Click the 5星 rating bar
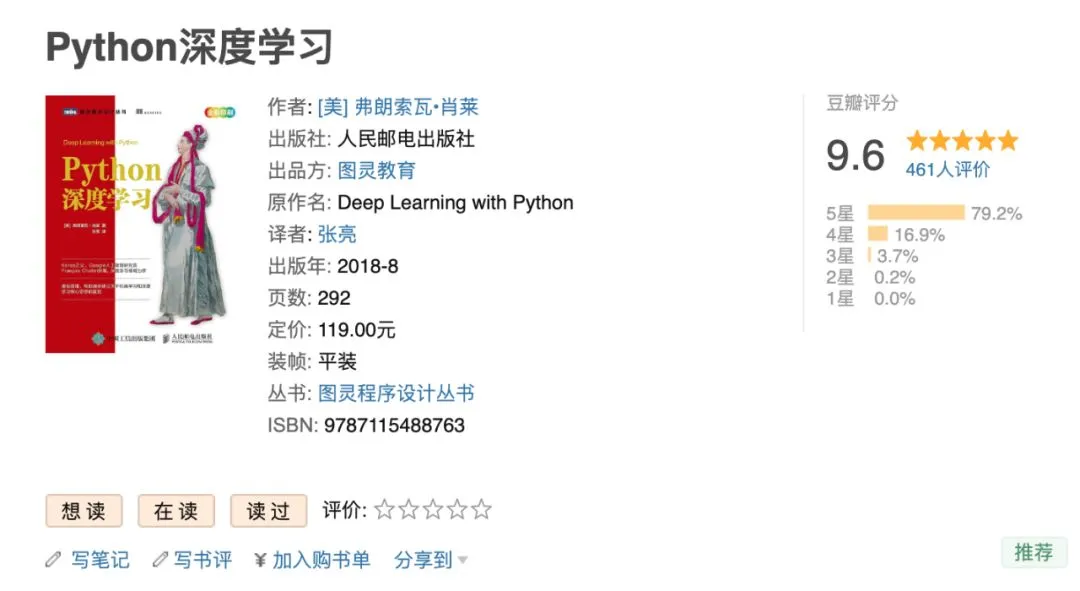The image size is (1080, 591). tap(916, 212)
